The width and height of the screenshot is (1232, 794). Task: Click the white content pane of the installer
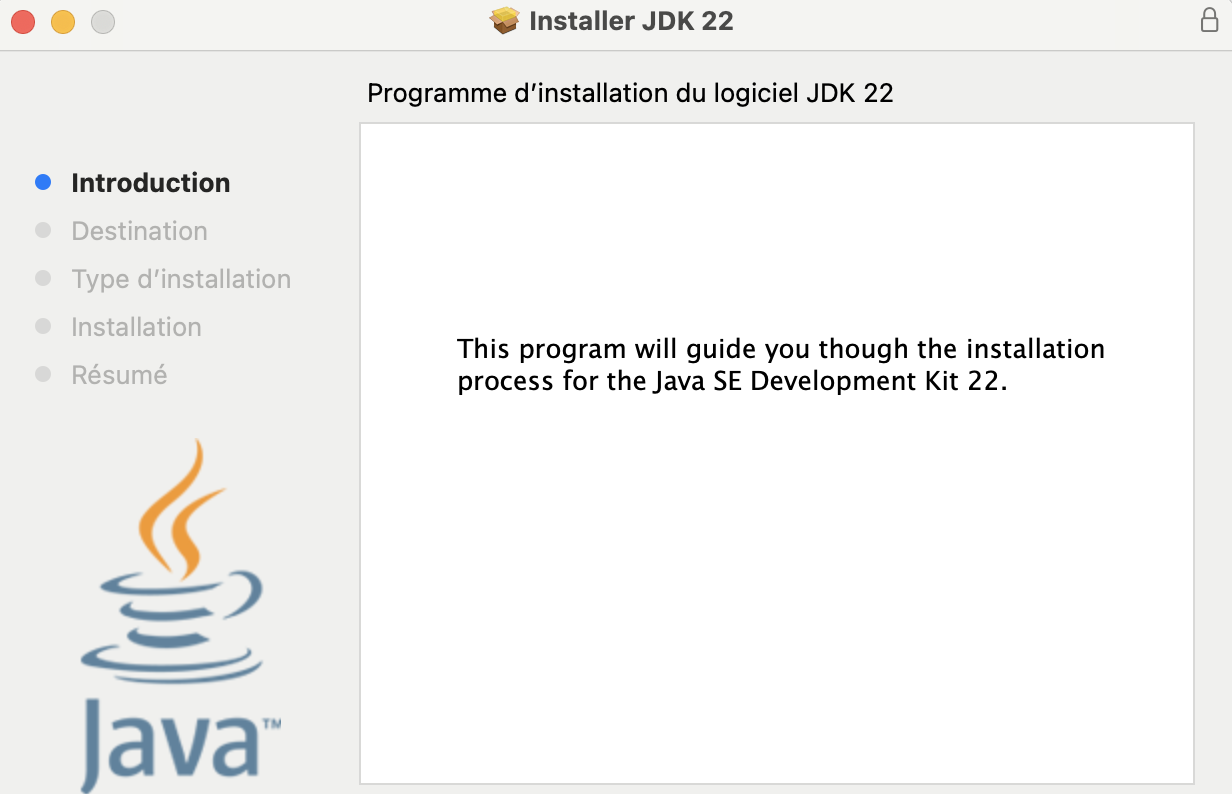[x=776, y=550]
